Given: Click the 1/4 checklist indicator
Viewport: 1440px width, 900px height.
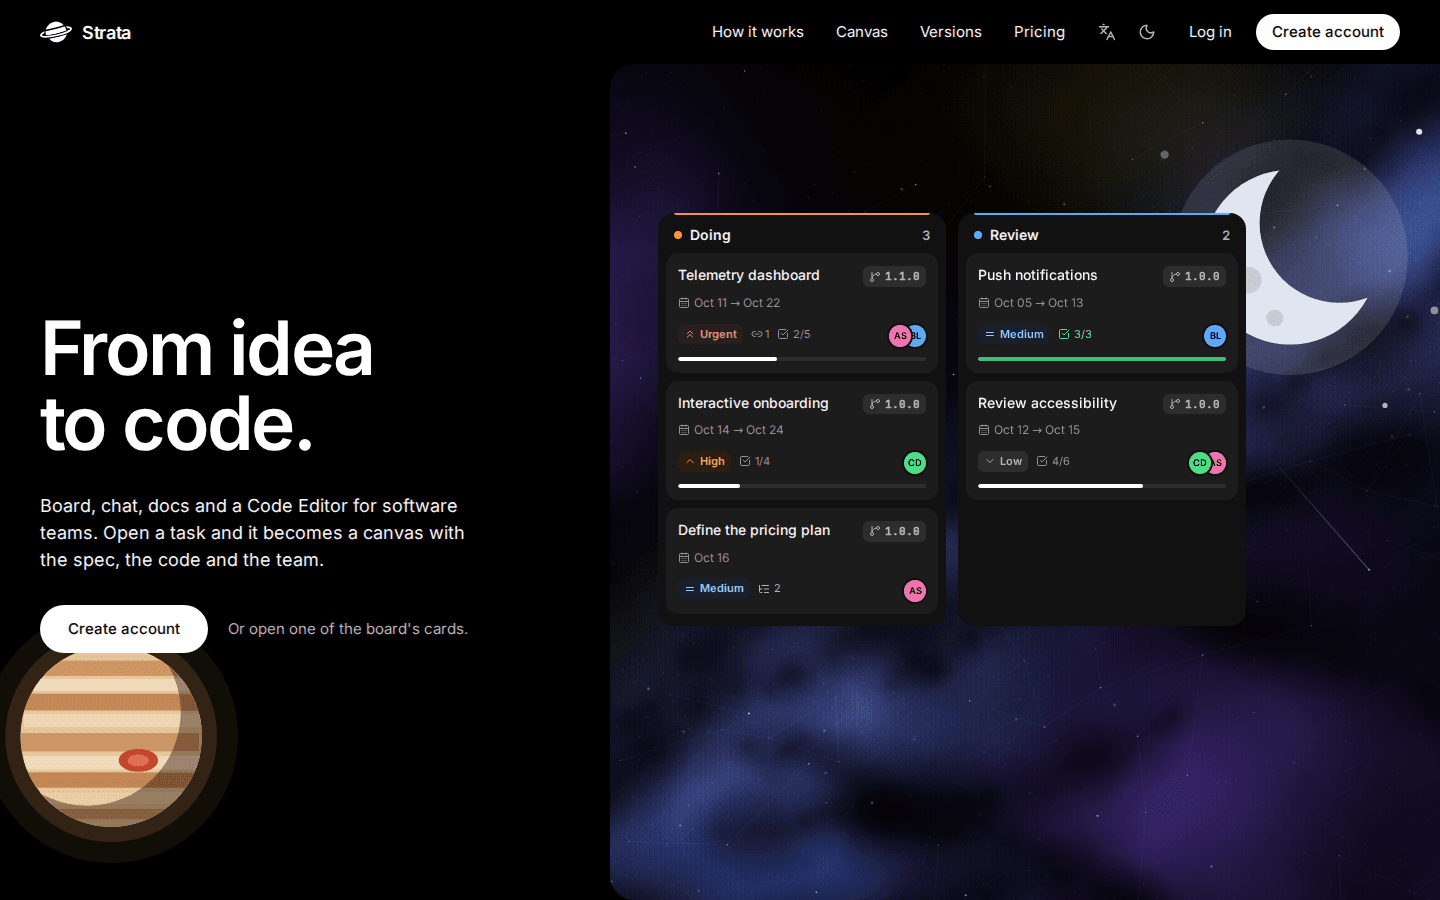Looking at the screenshot, I should pyautogui.click(x=755, y=461).
